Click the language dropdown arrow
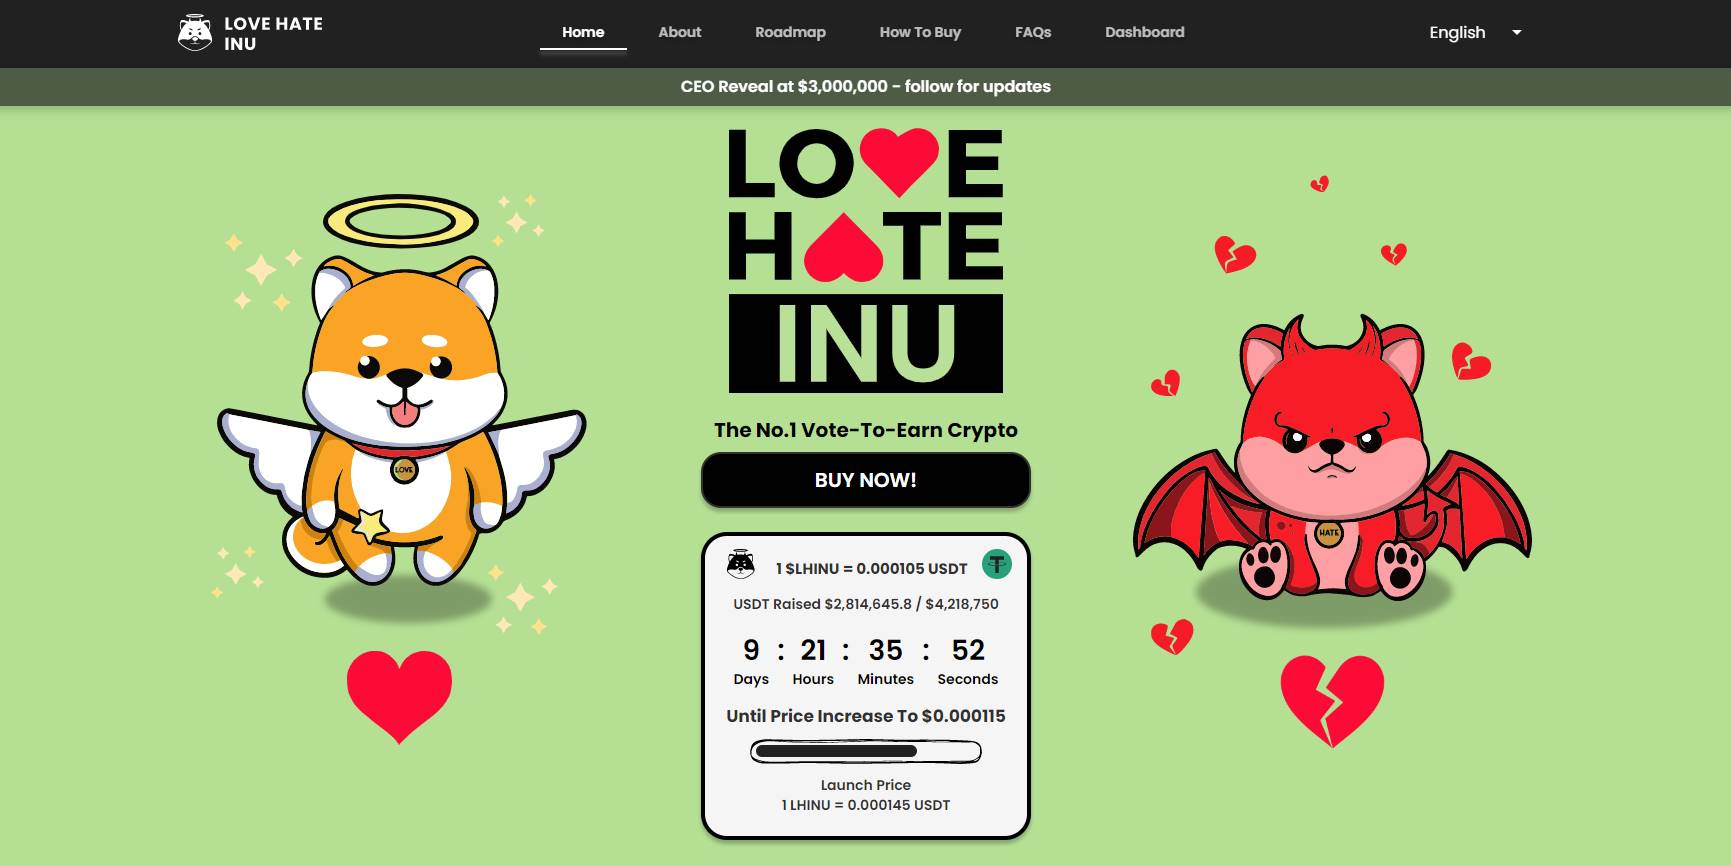This screenshot has height=866, width=1731. (1516, 32)
